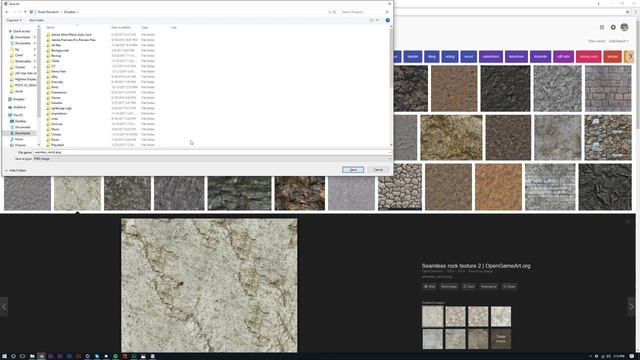Viewport: 640px width, 360px height.
Task: Click the View saved link
Action: pos(596,41)
